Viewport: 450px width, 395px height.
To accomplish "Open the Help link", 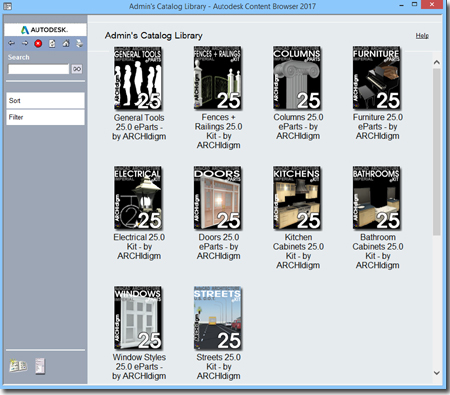I will pyautogui.click(x=422, y=36).
